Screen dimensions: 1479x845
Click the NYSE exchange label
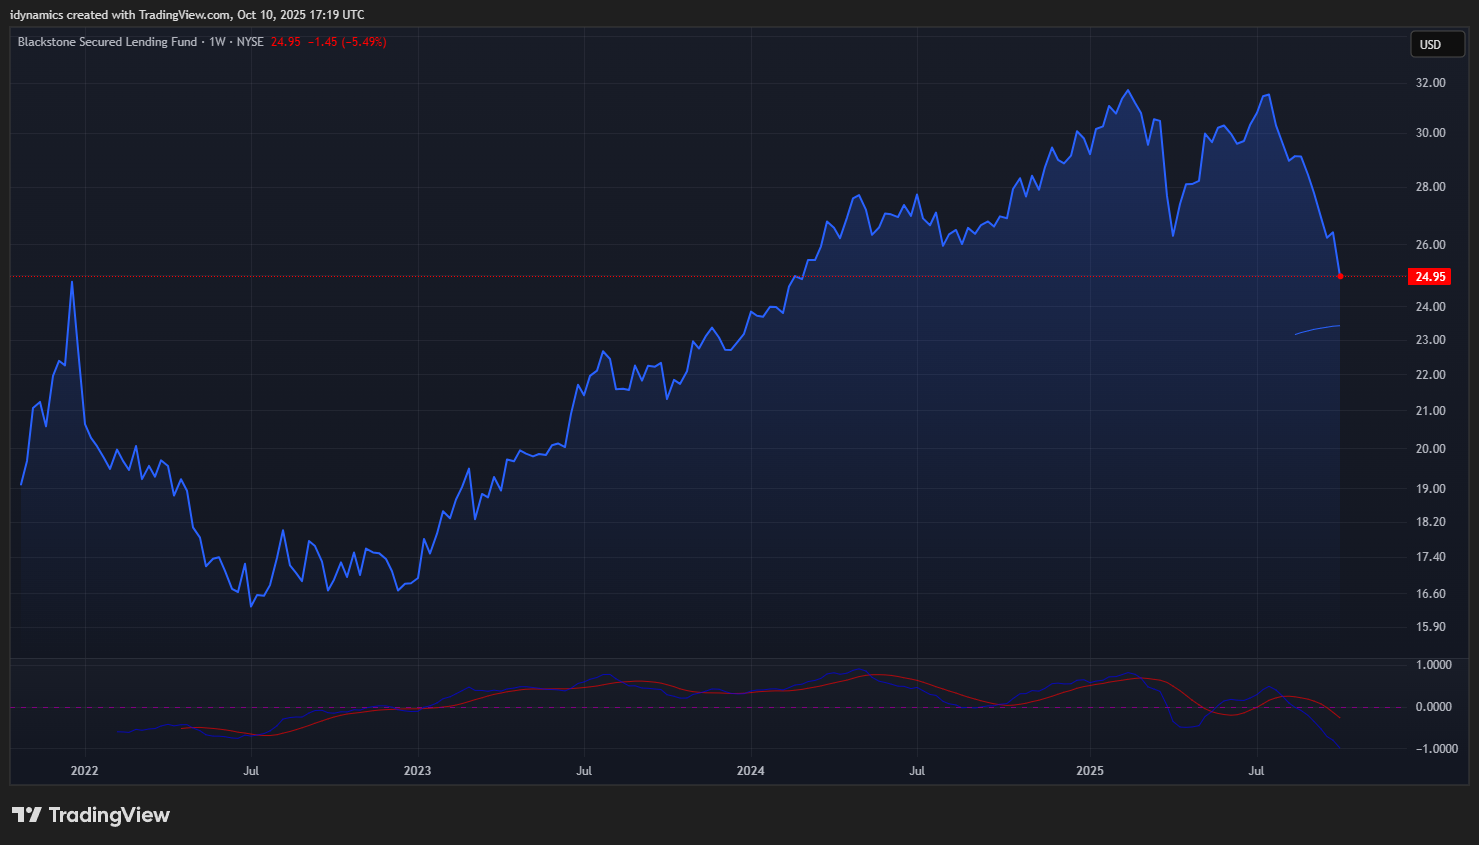(x=250, y=42)
